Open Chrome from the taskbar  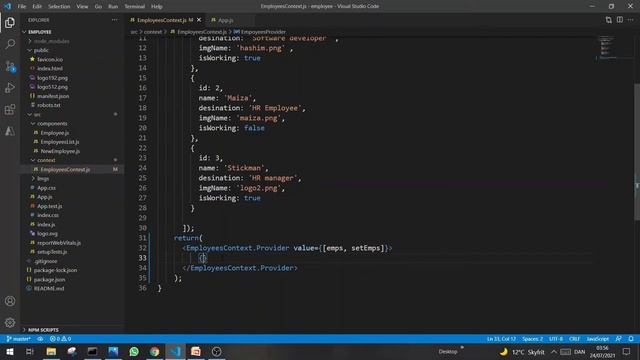(155, 351)
